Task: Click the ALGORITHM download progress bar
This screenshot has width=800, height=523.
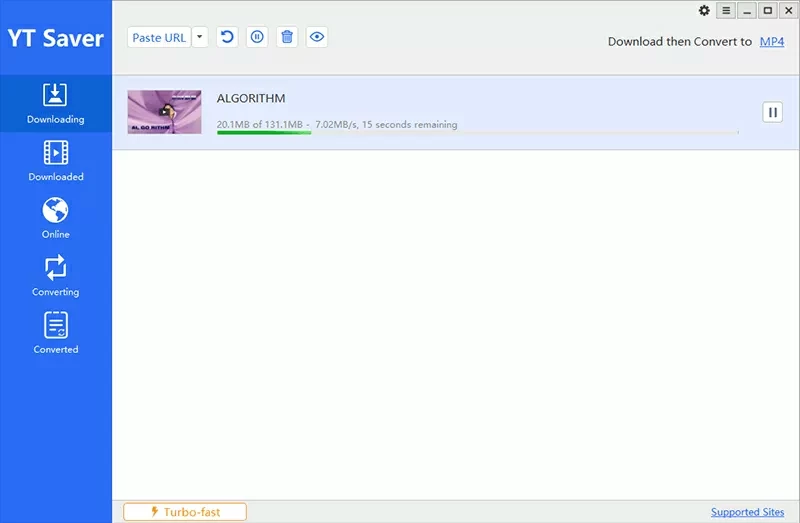Action: [477, 132]
